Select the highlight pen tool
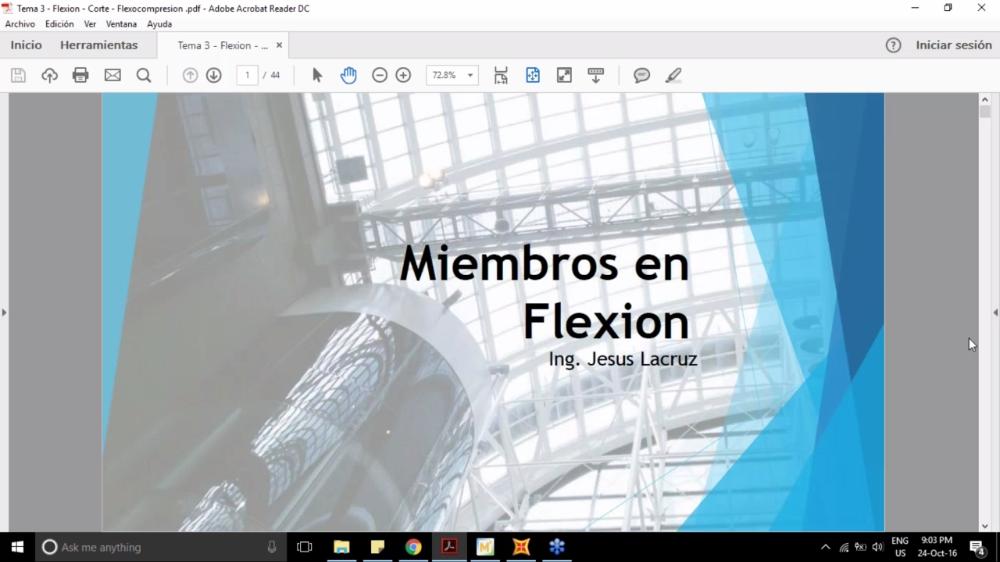Screen dimensions: 1000x562 tap(673, 75)
